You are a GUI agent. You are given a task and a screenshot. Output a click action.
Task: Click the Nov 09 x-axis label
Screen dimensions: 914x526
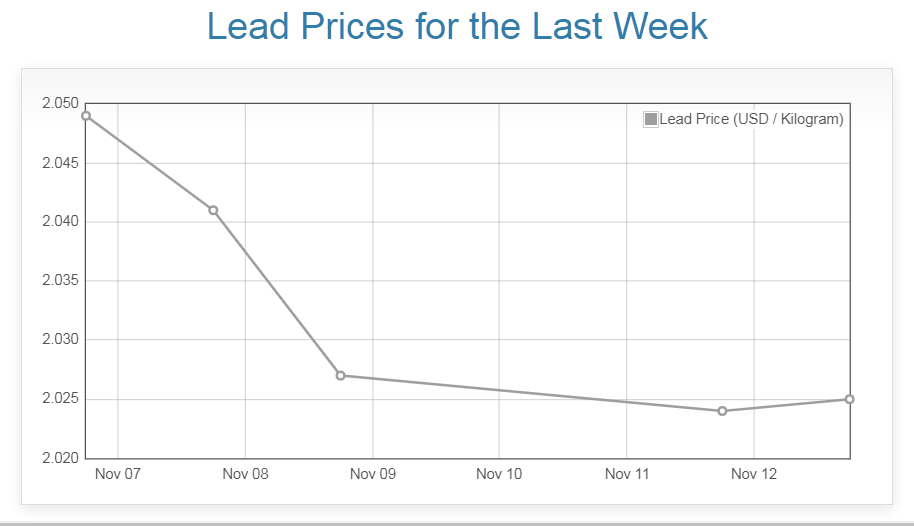373,474
